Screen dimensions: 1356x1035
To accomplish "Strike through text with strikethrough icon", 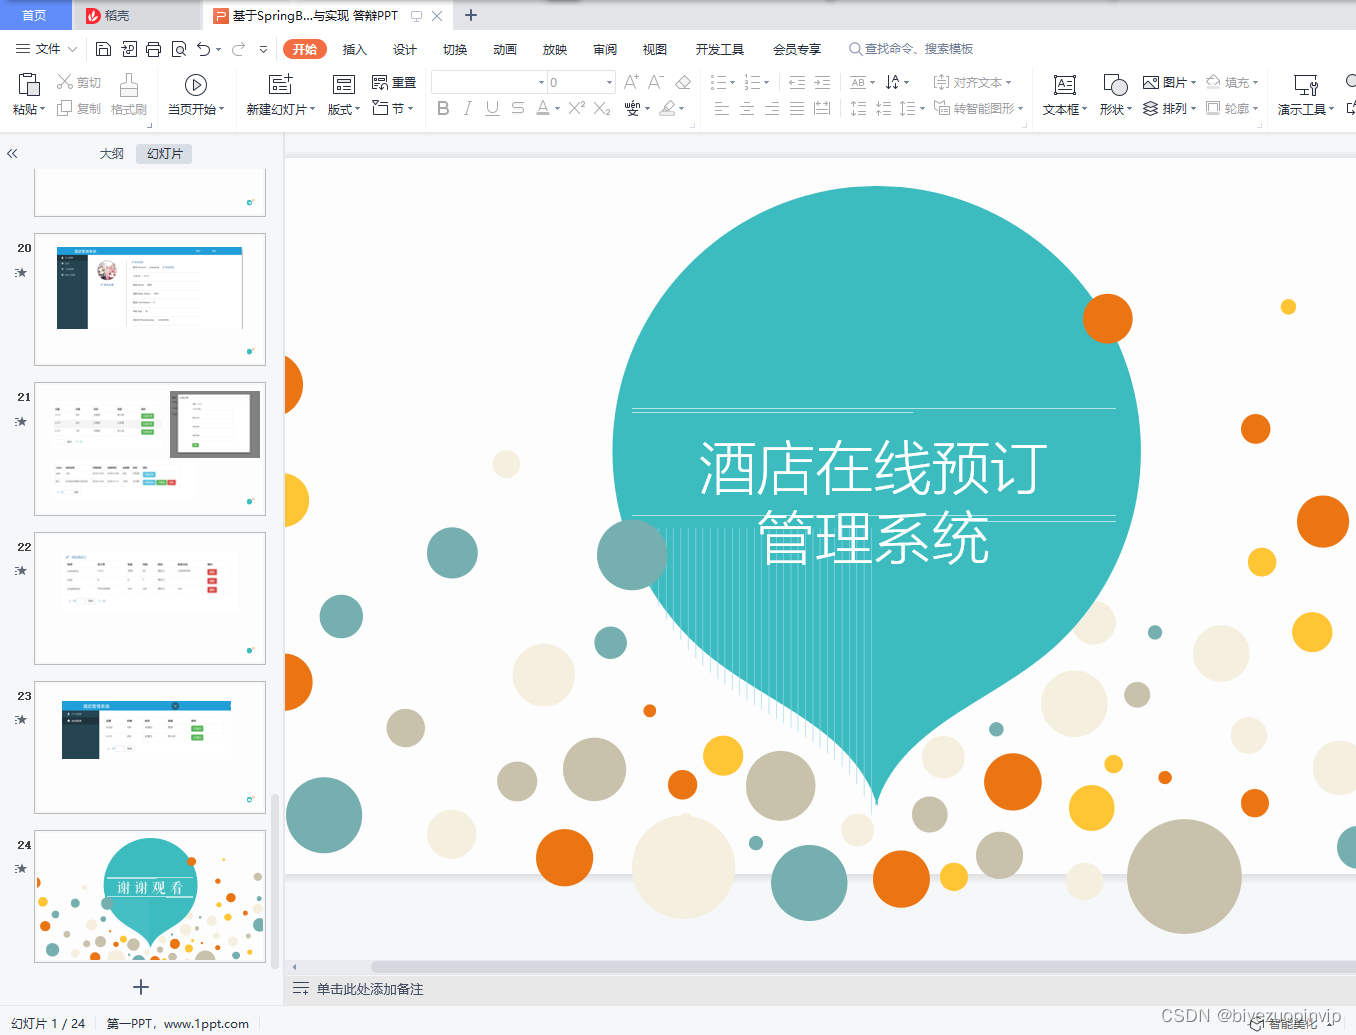I will (x=516, y=109).
